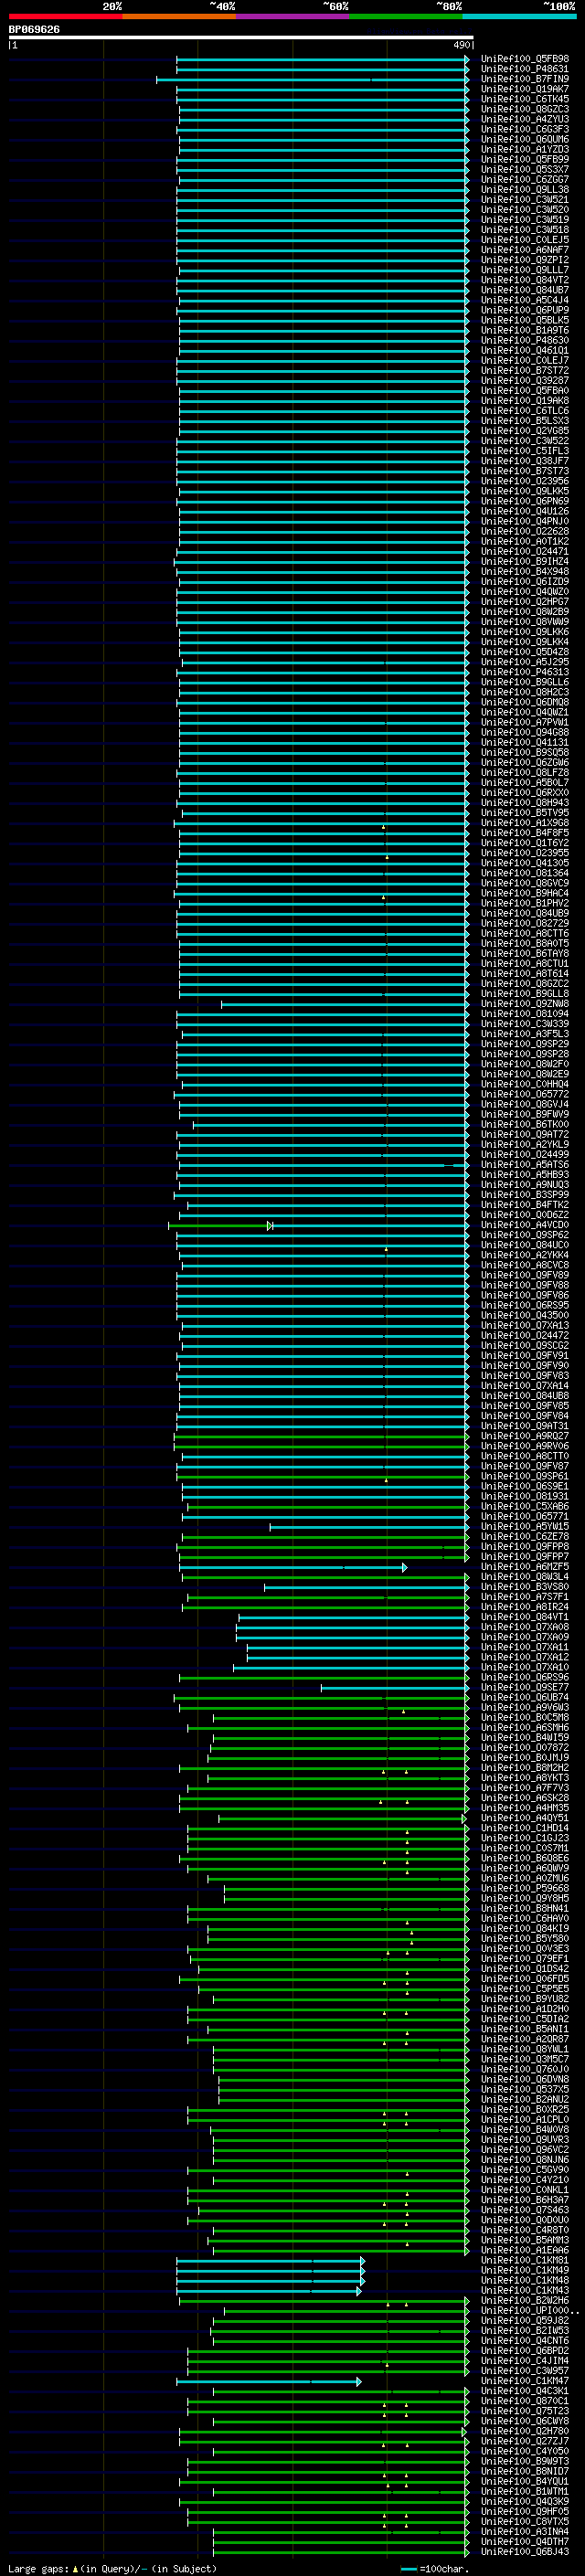
Task: Select the UniRef100_Q39287 label
Action: coord(525,381)
